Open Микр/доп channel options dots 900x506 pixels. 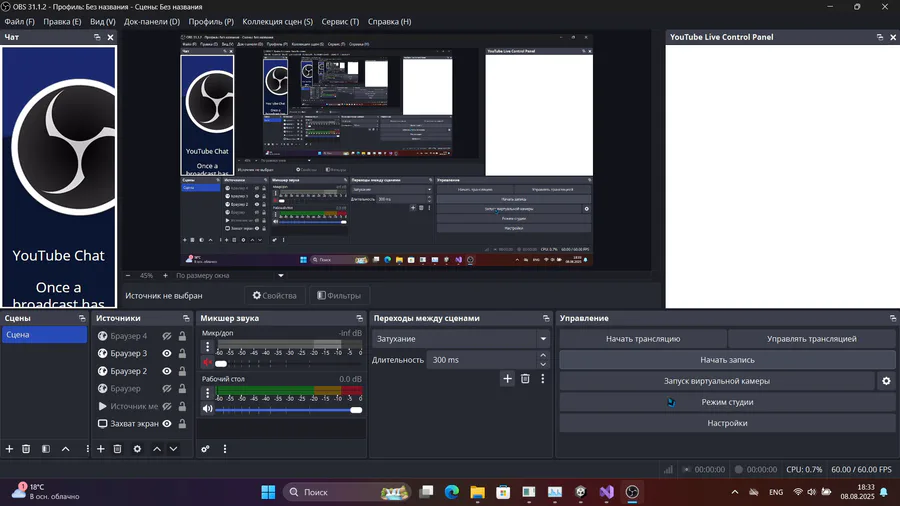tap(208, 347)
